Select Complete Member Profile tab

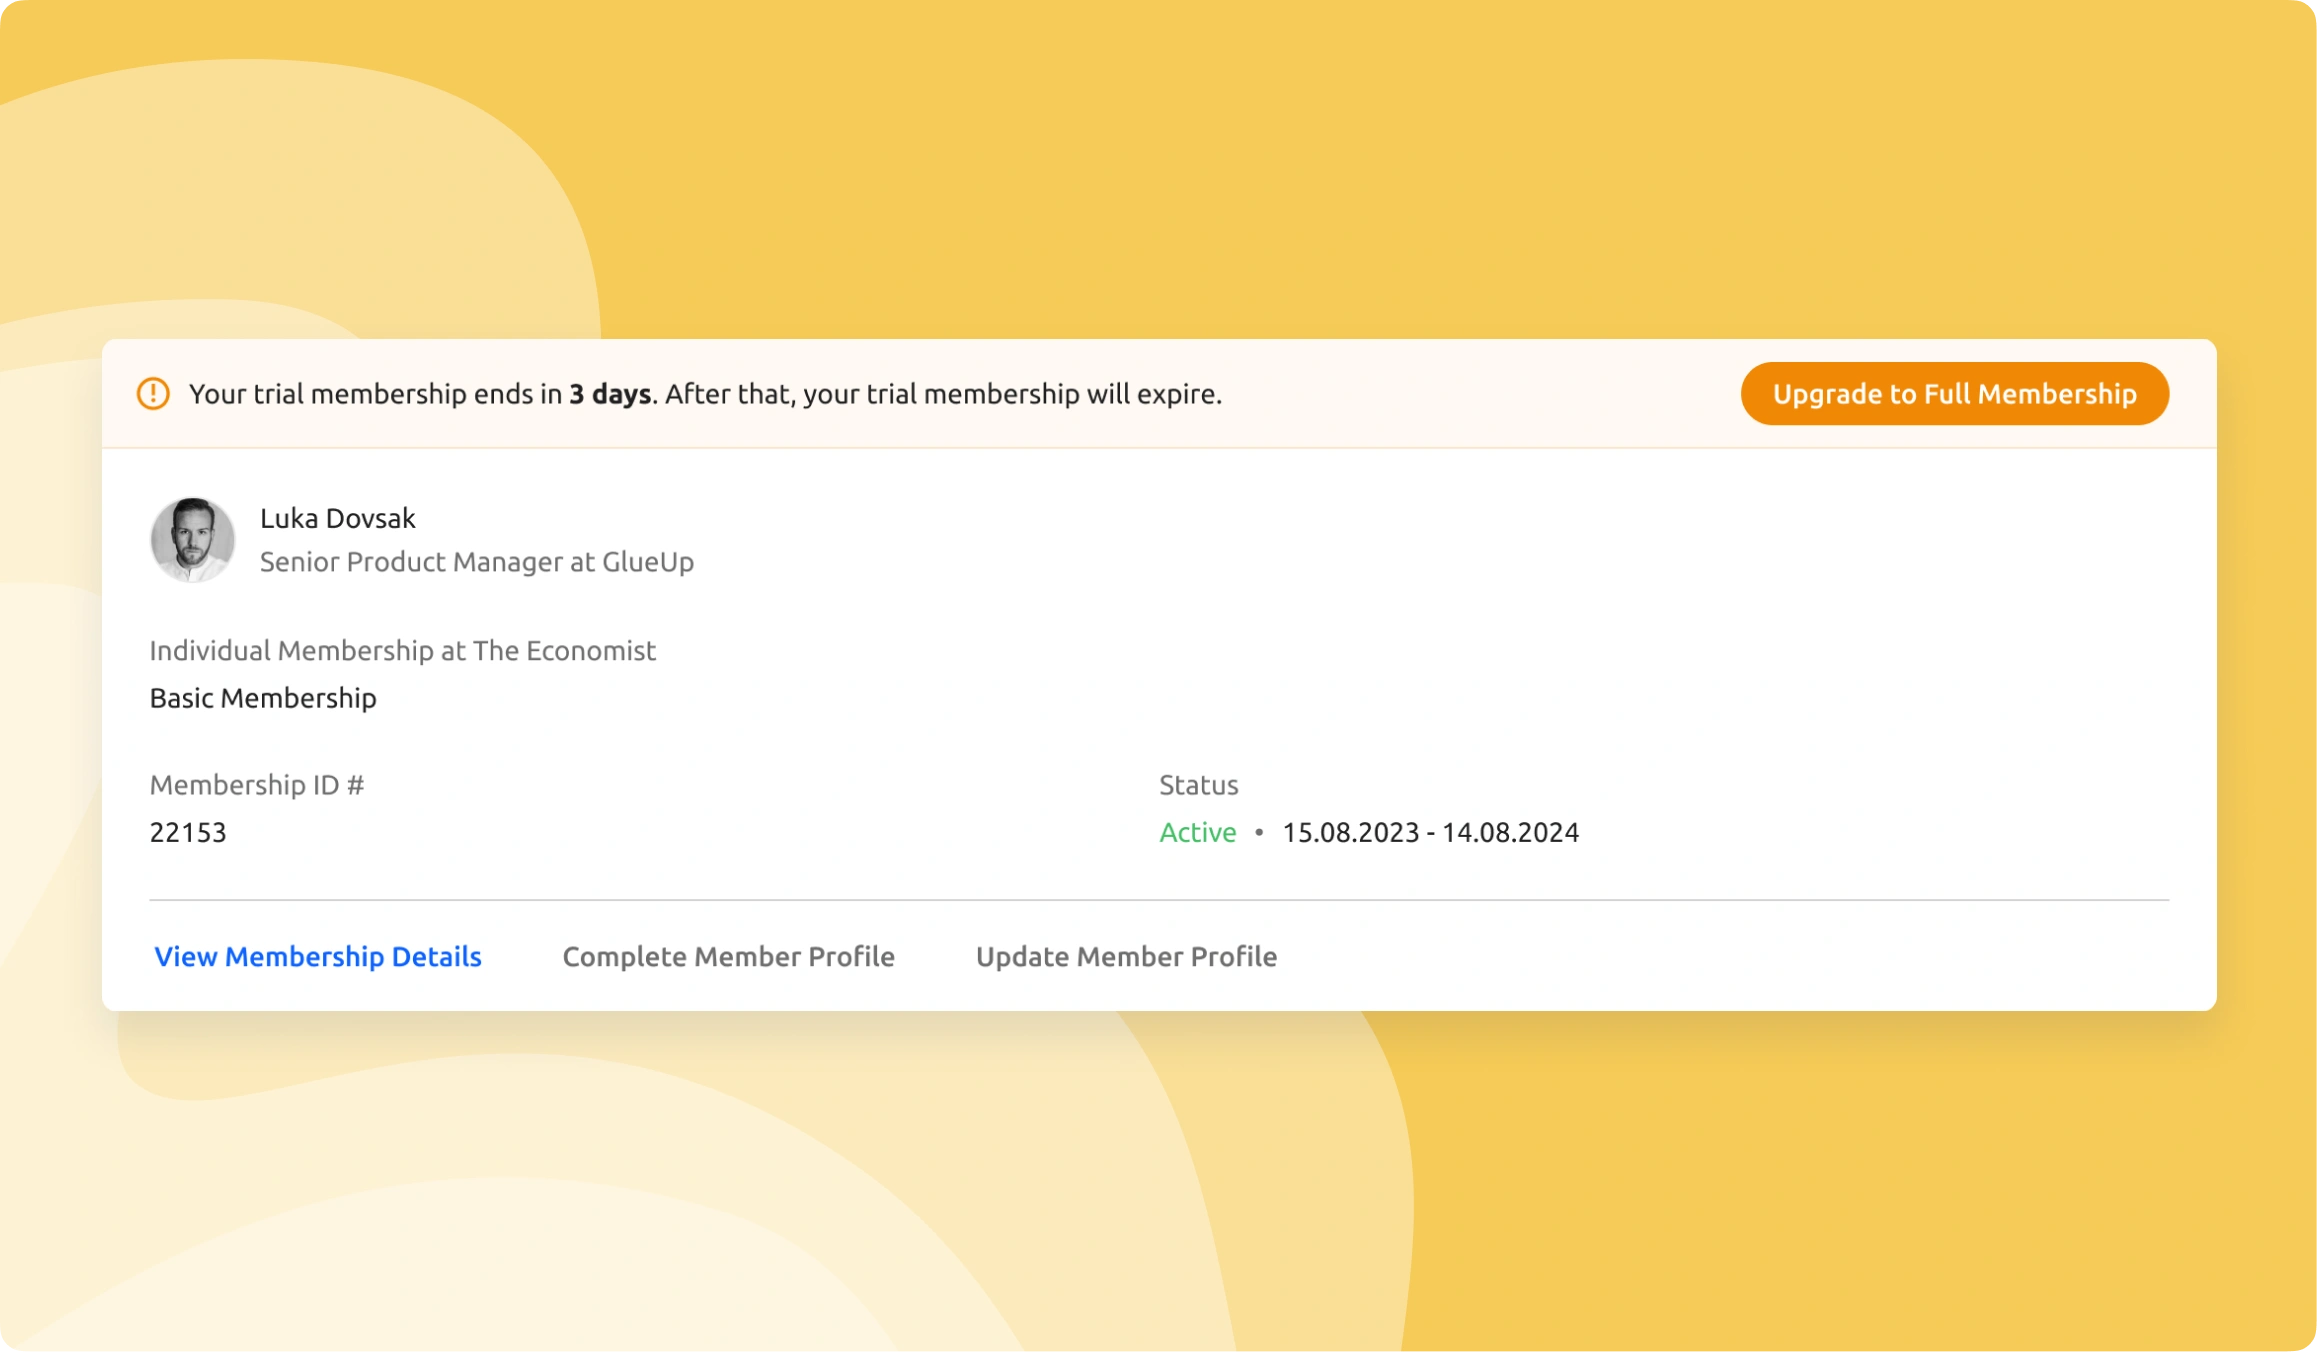728,956
